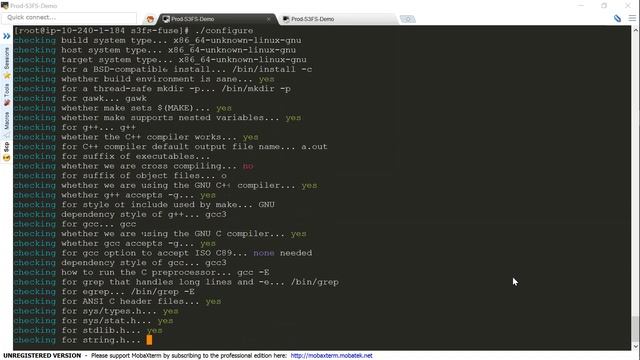Screen dimensions: 640x360
Task: Minimize the MobaXterm window
Action: [x=580, y=5]
